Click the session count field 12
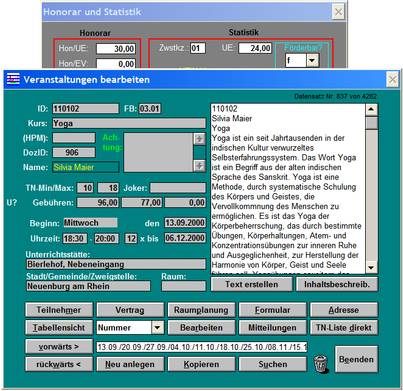Screen dimensions: 403x391 point(131,239)
